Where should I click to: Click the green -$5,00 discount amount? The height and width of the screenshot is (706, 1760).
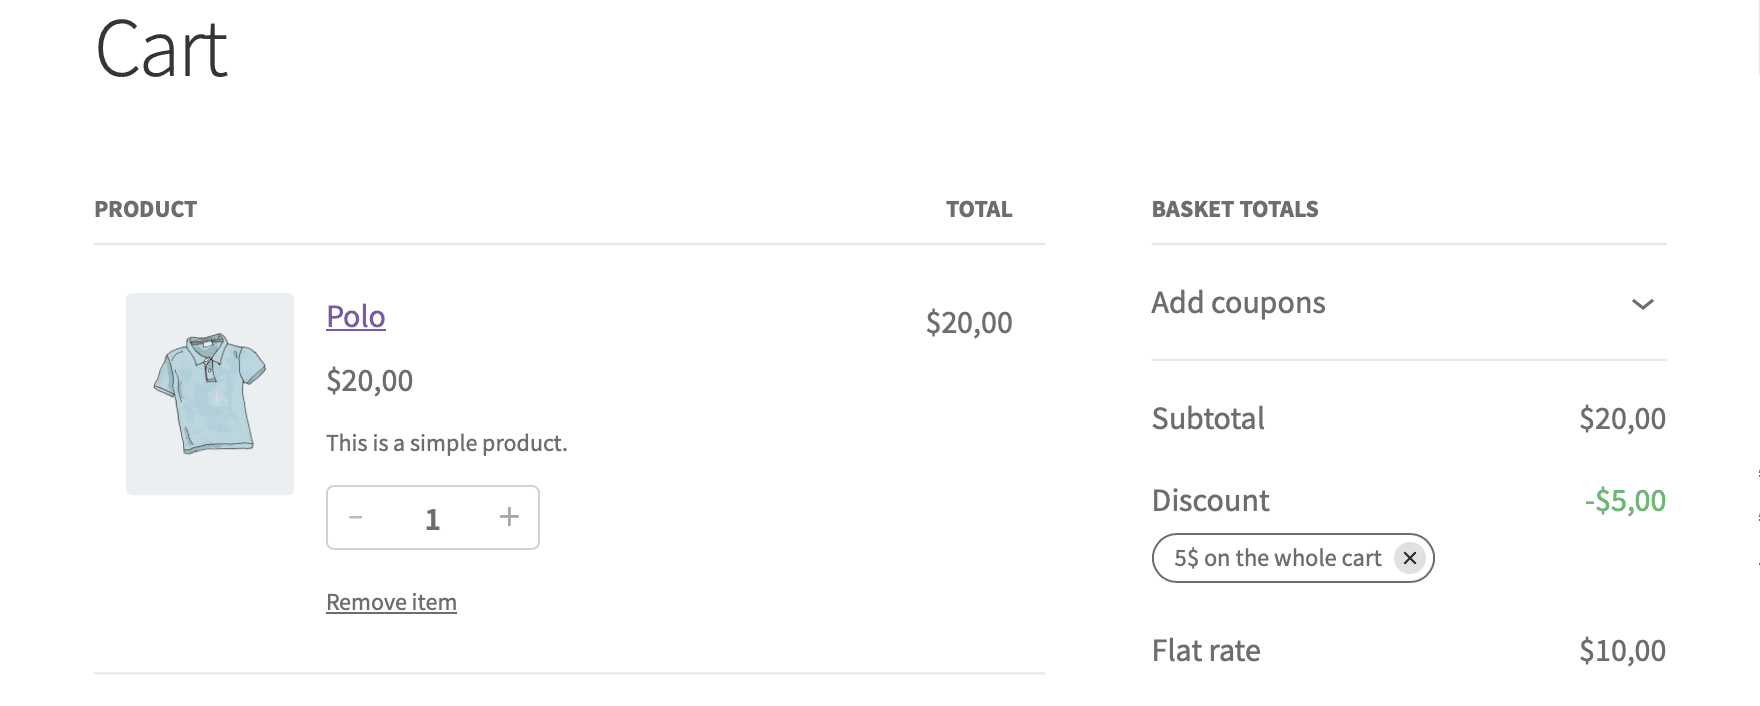pos(1625,501)
